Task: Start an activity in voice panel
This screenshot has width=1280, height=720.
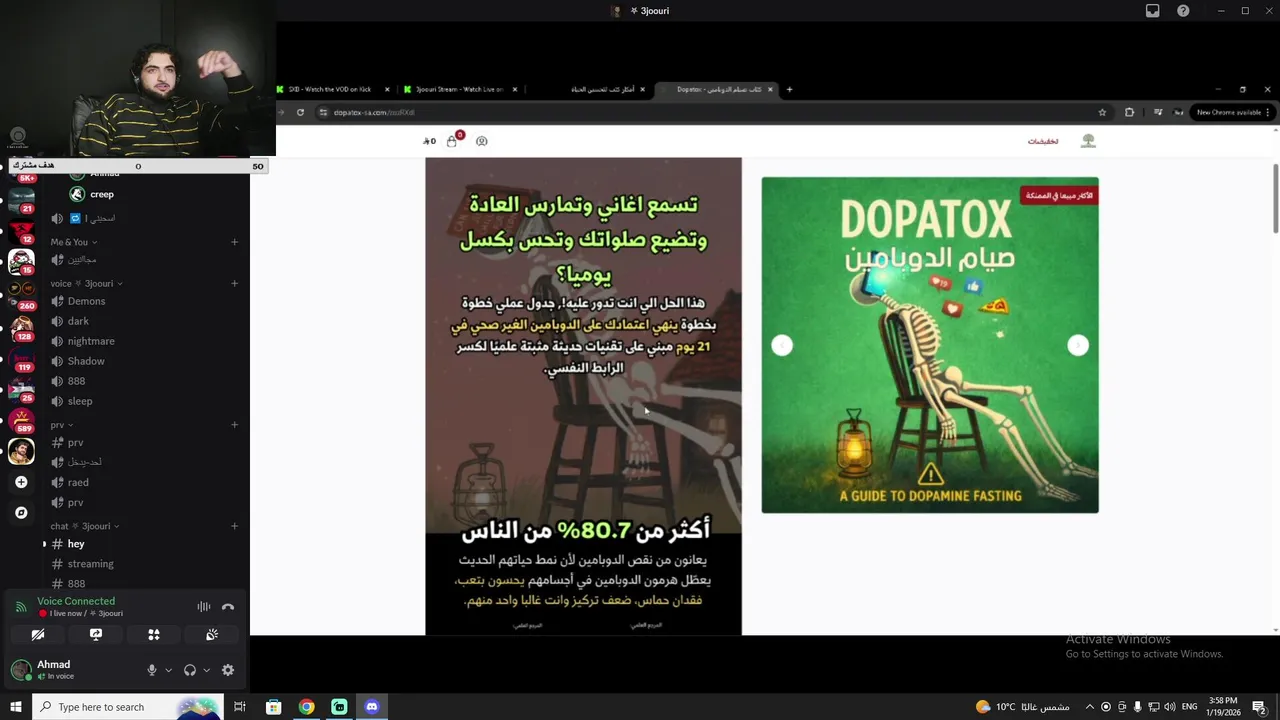Action: tap(154, 634)
